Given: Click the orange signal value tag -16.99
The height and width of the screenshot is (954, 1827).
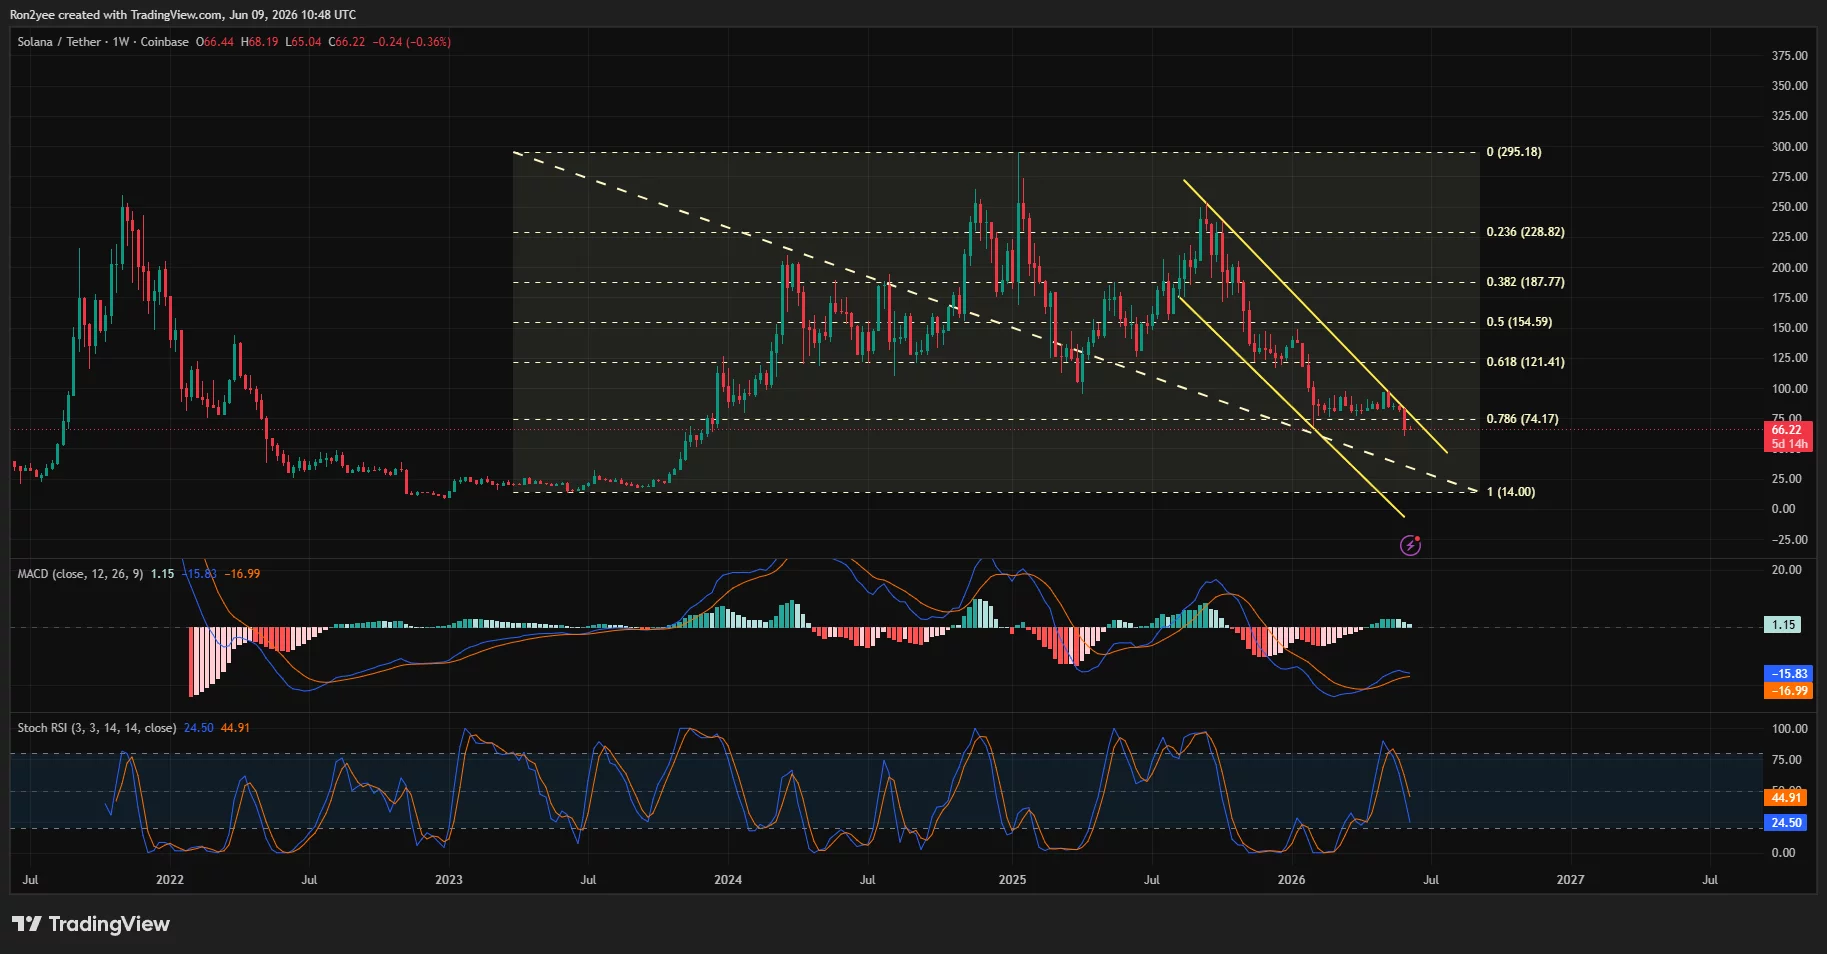Looking at the screenshot, I should pos(1788,691).
